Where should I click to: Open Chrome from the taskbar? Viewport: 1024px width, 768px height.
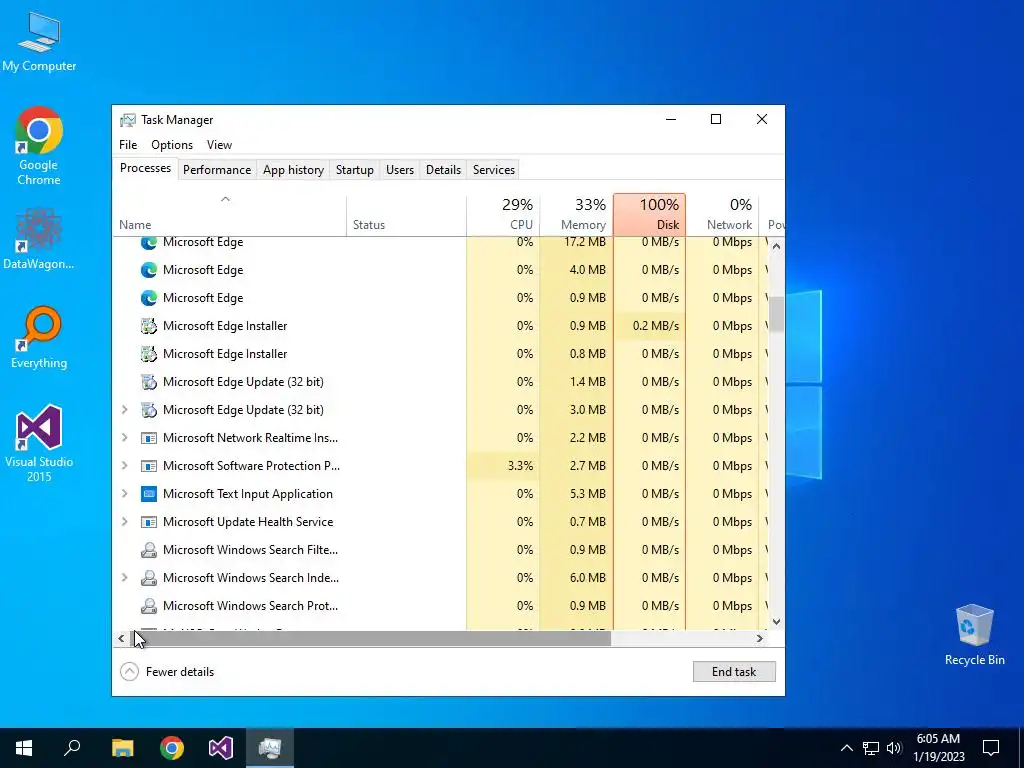click(172, 748)
